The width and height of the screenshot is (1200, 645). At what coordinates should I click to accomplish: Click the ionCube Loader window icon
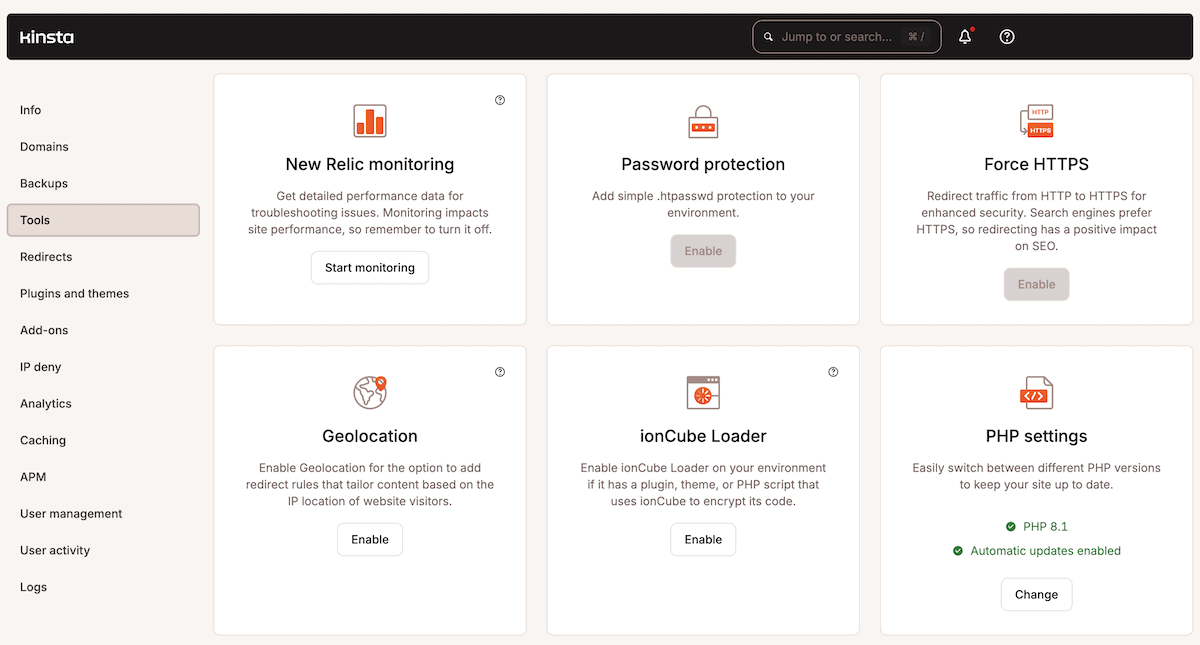click(x=703, y=392)
